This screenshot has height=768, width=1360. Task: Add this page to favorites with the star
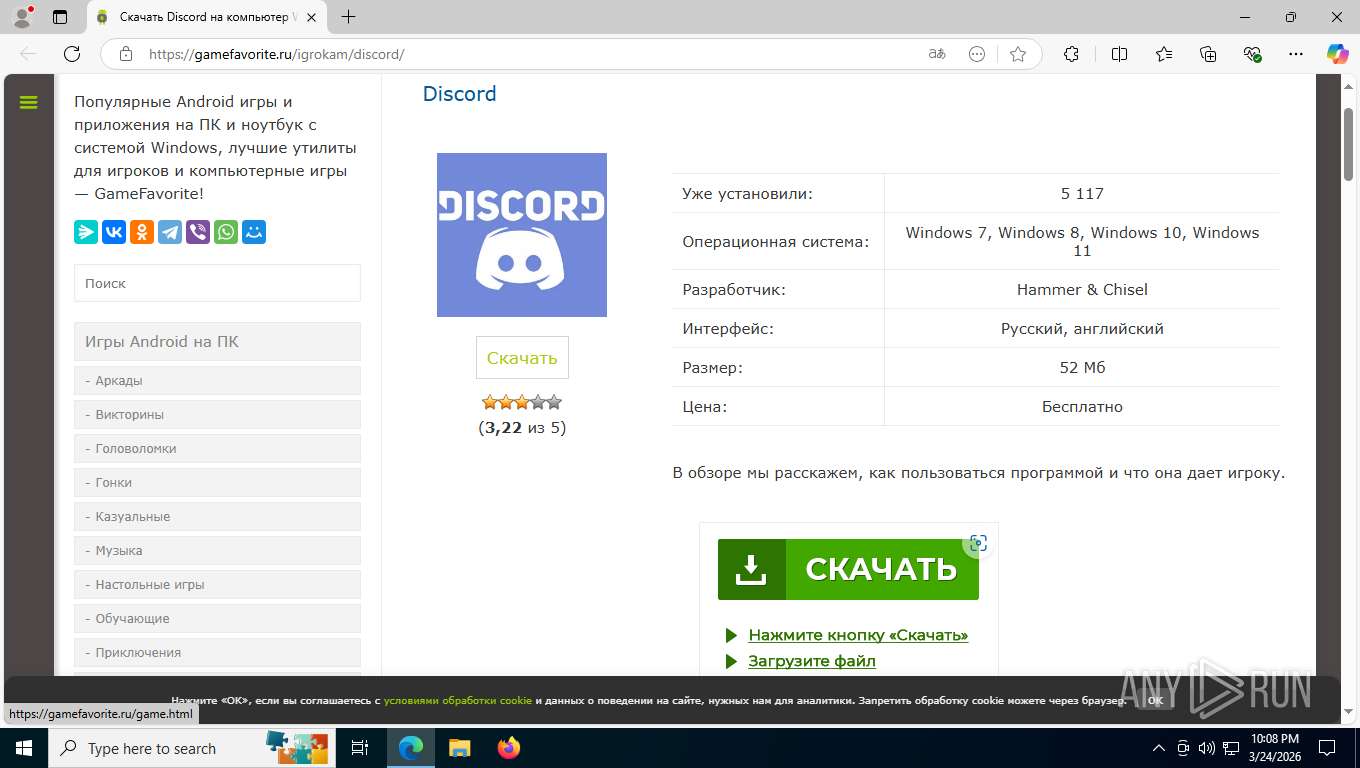coord(1018,54)
